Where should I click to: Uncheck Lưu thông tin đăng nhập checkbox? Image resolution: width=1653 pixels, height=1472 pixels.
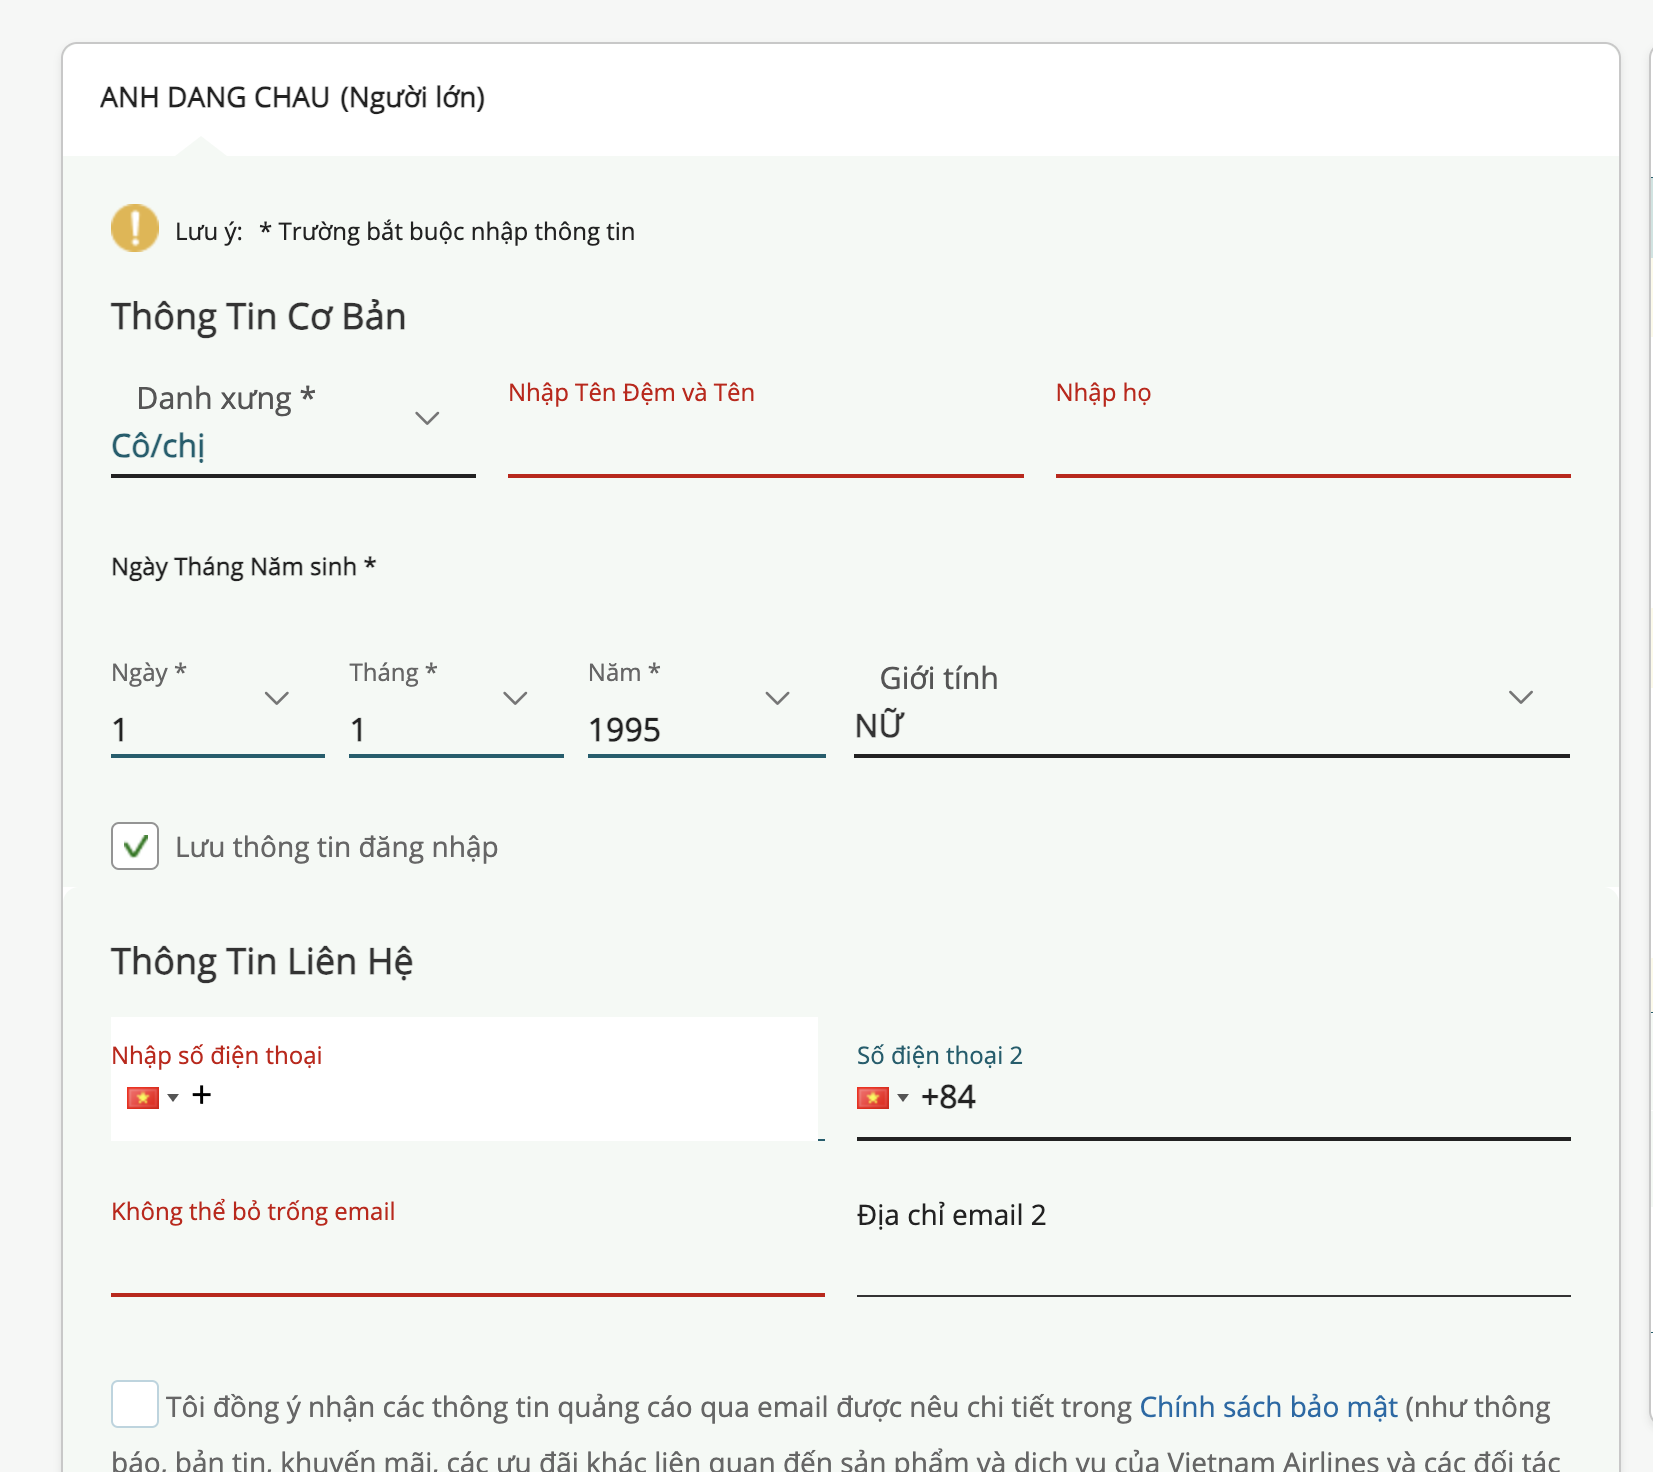tap(135, 846)
